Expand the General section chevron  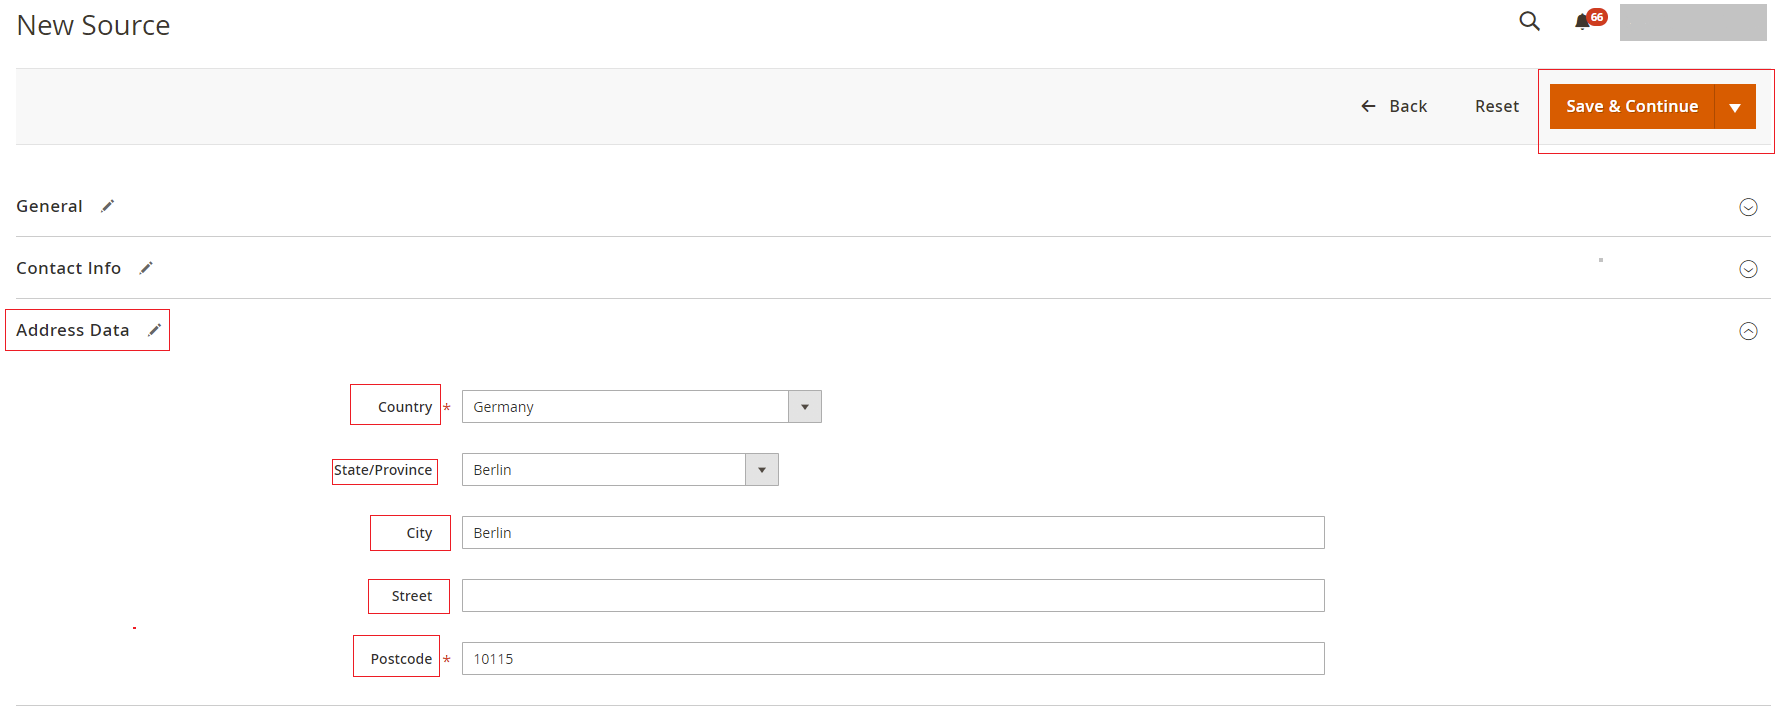click(1748, 207)
